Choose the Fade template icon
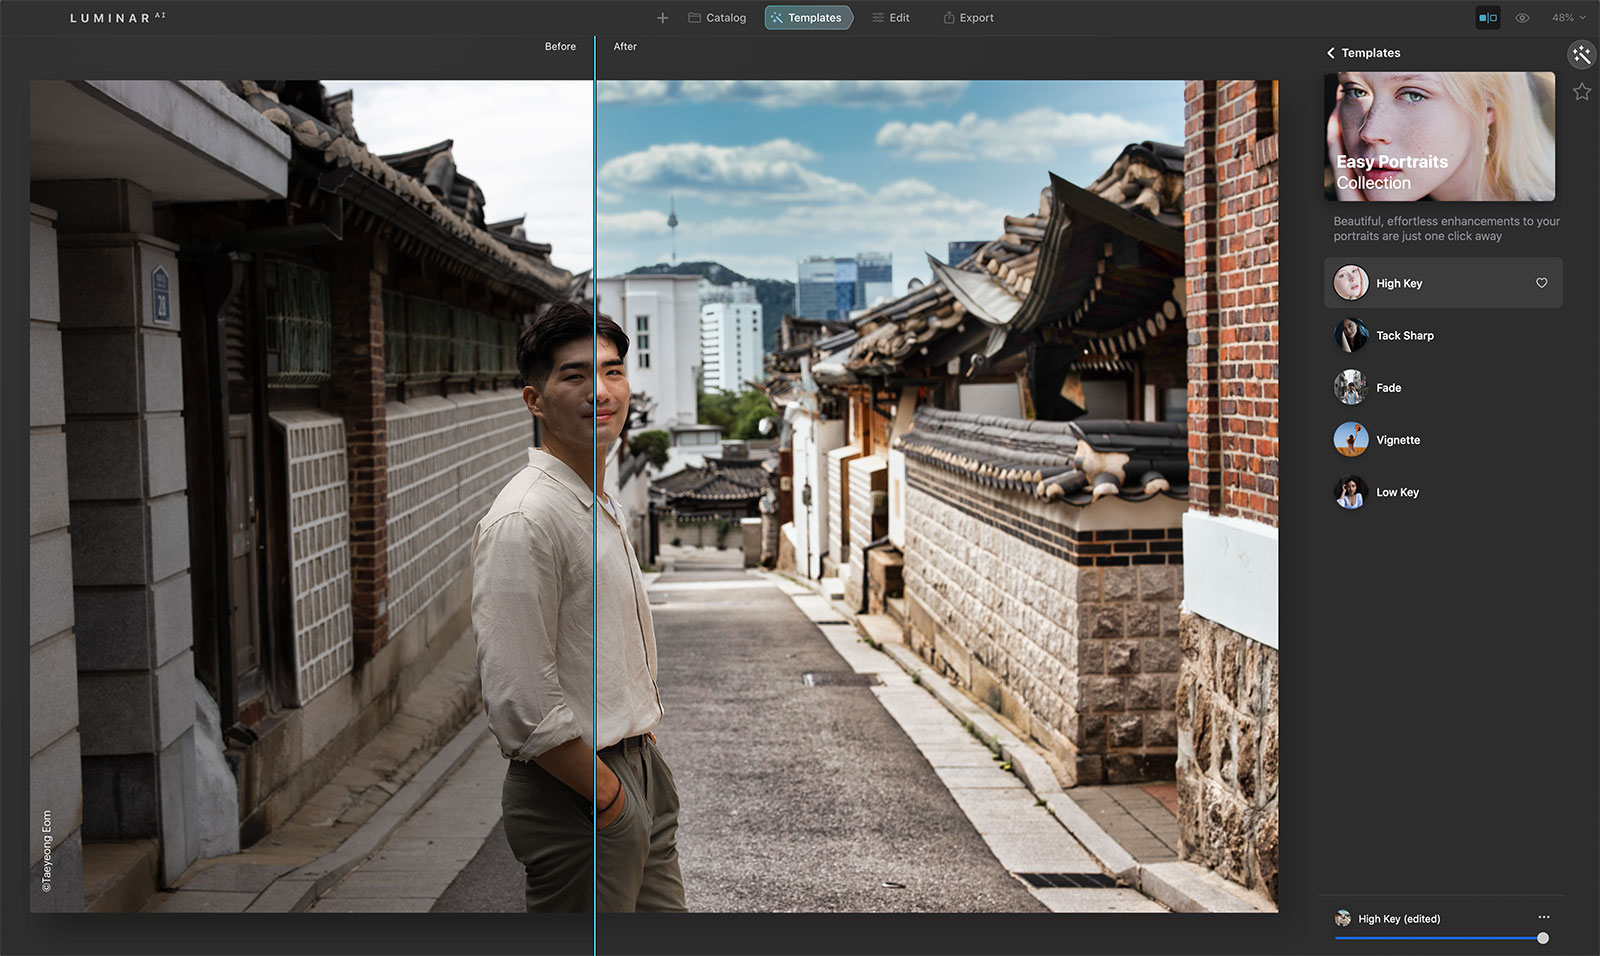 coord(1351,388)
